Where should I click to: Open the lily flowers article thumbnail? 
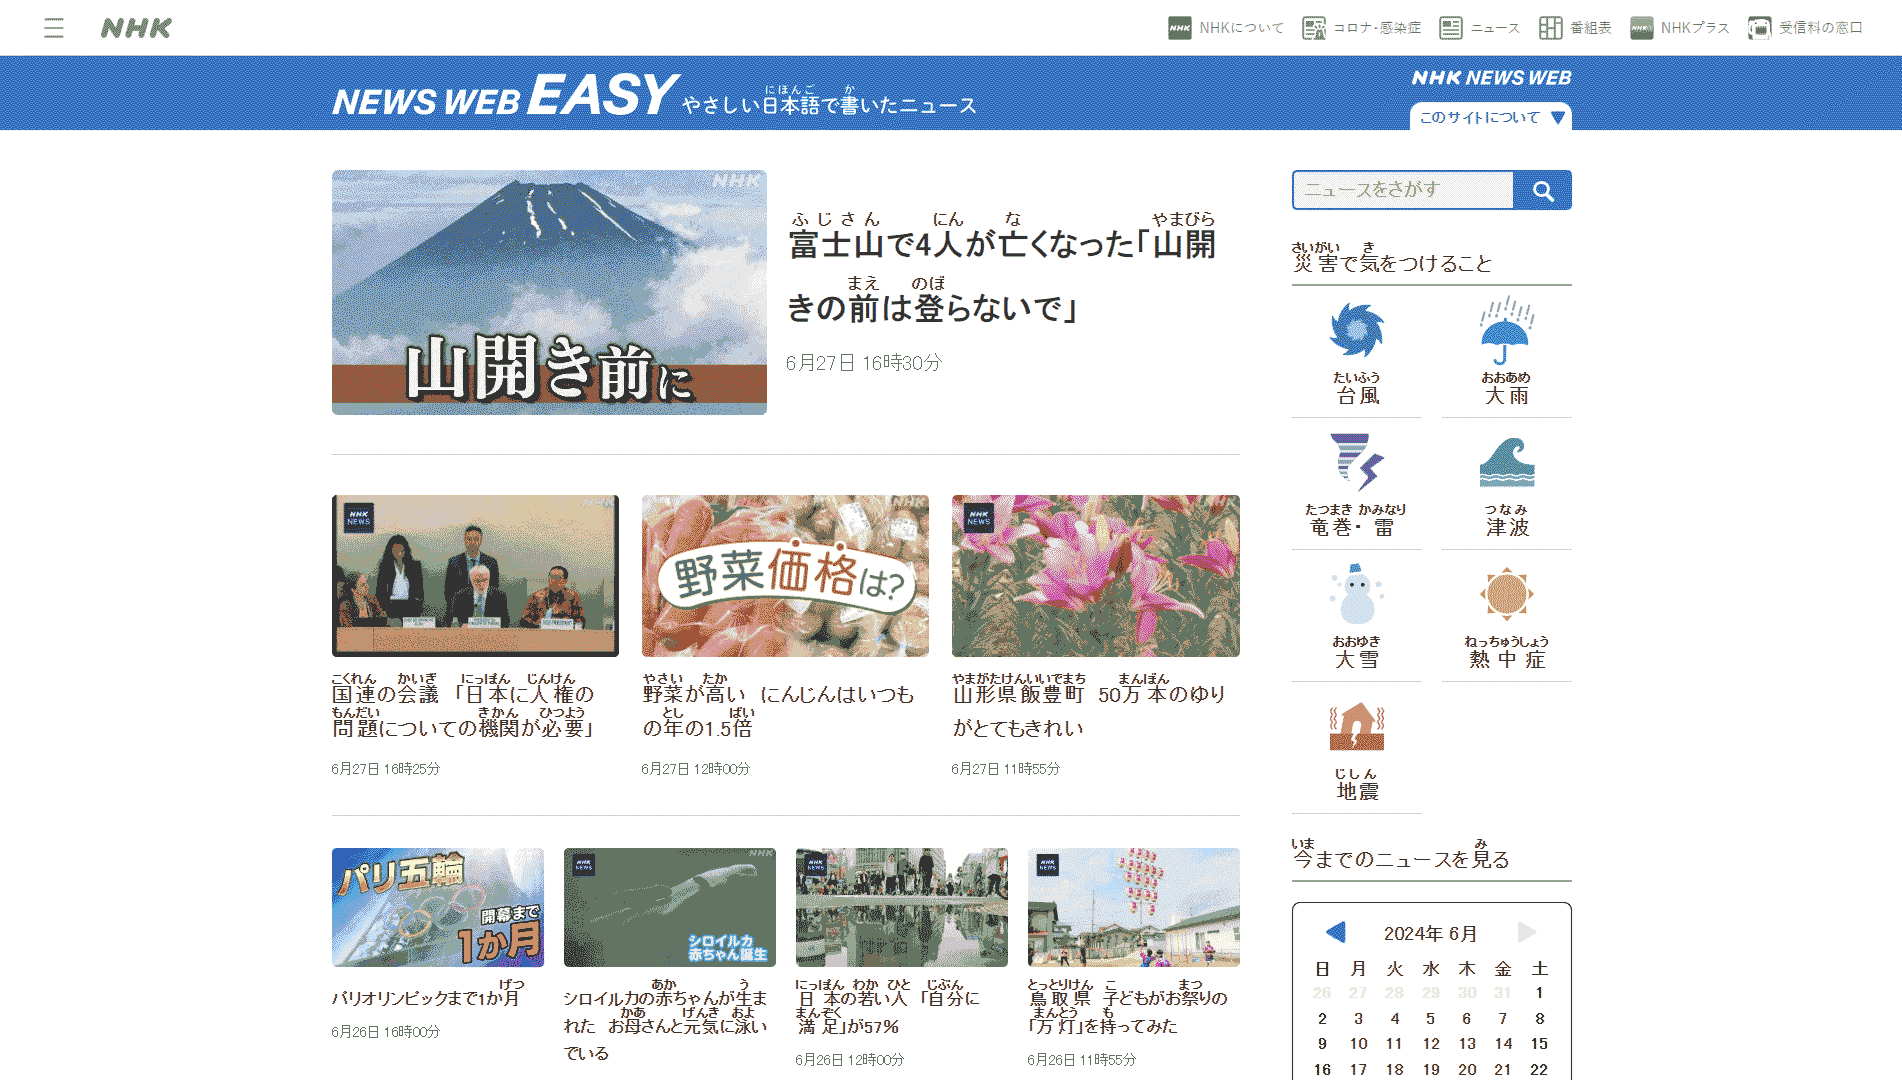point(1096,576)
